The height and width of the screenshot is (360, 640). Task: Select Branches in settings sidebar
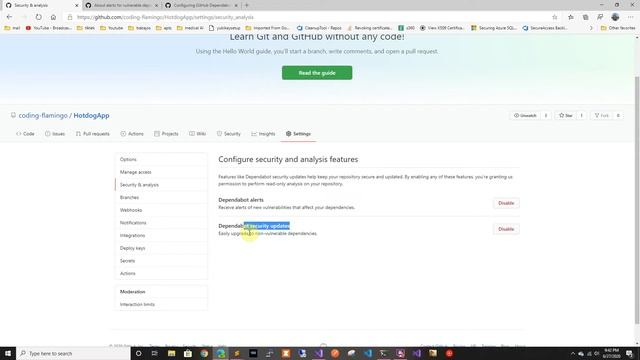[x=161, y=197]
